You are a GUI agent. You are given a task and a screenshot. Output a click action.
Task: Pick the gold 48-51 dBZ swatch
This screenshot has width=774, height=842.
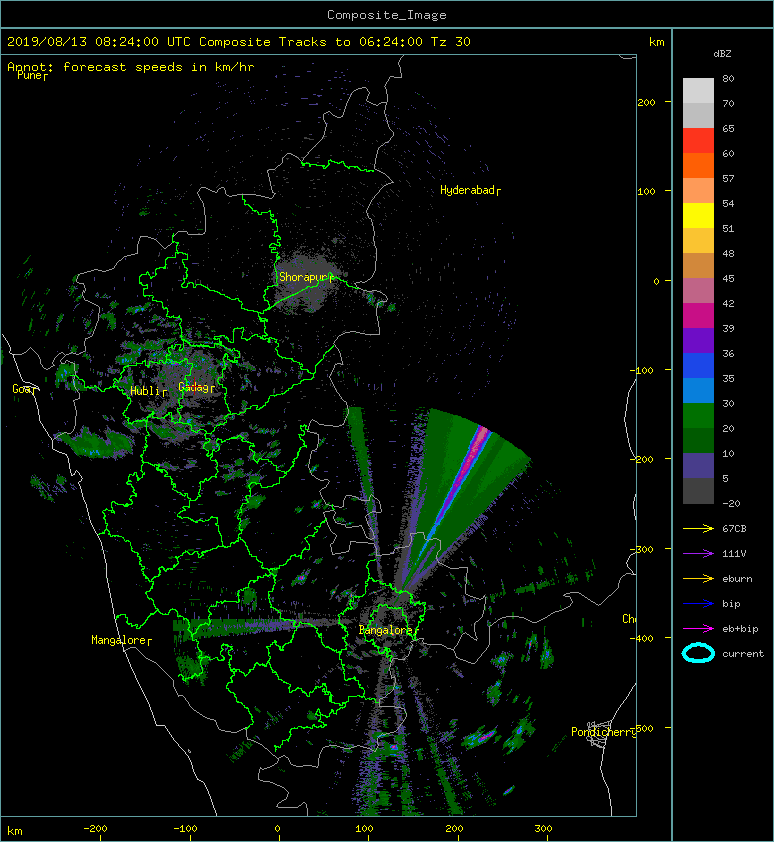click(698, 241)
